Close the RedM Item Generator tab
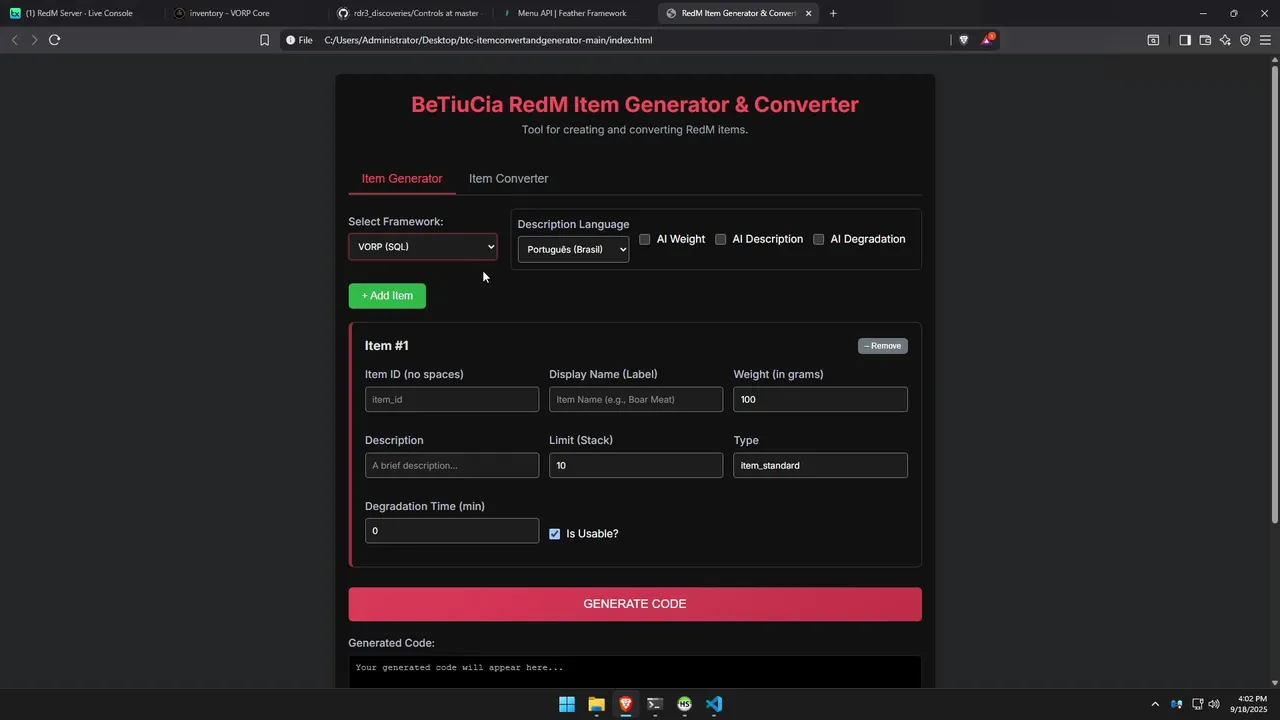 (808, 13)
